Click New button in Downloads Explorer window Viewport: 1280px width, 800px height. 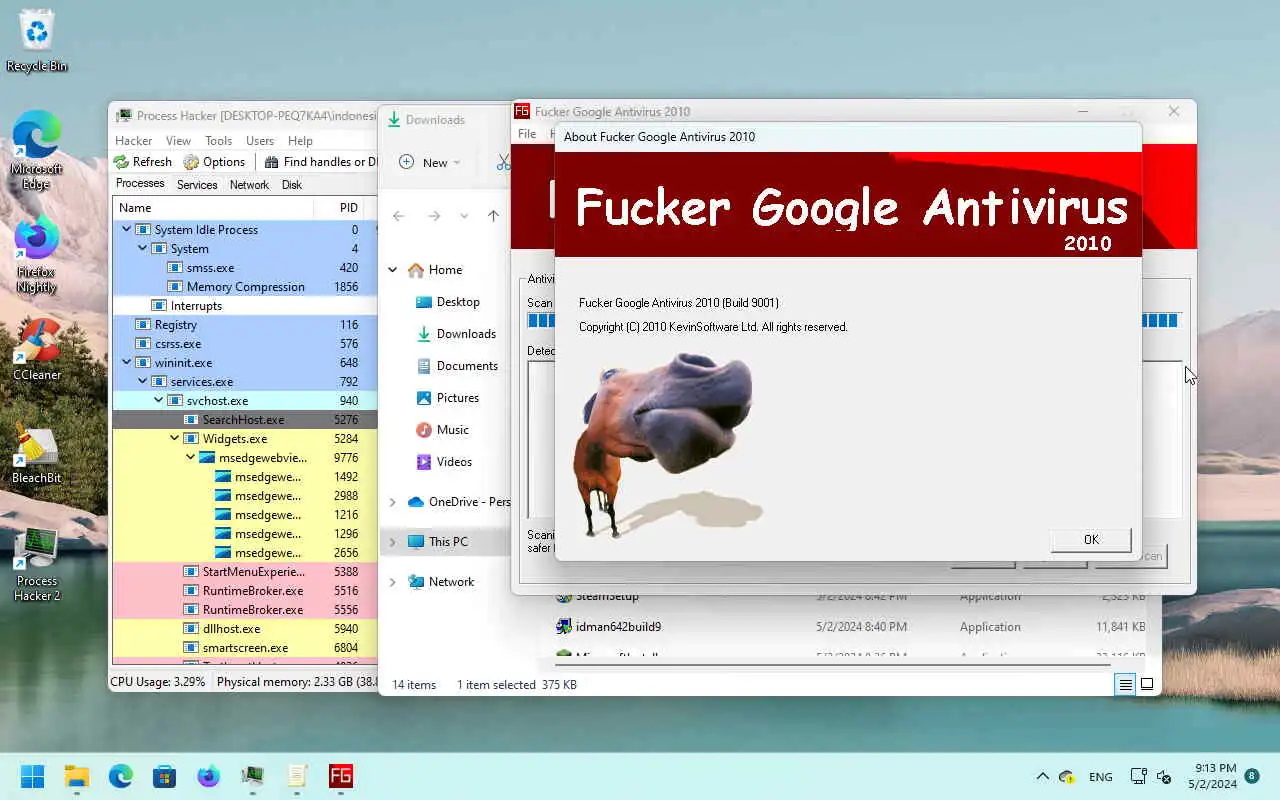click(430, 162)
